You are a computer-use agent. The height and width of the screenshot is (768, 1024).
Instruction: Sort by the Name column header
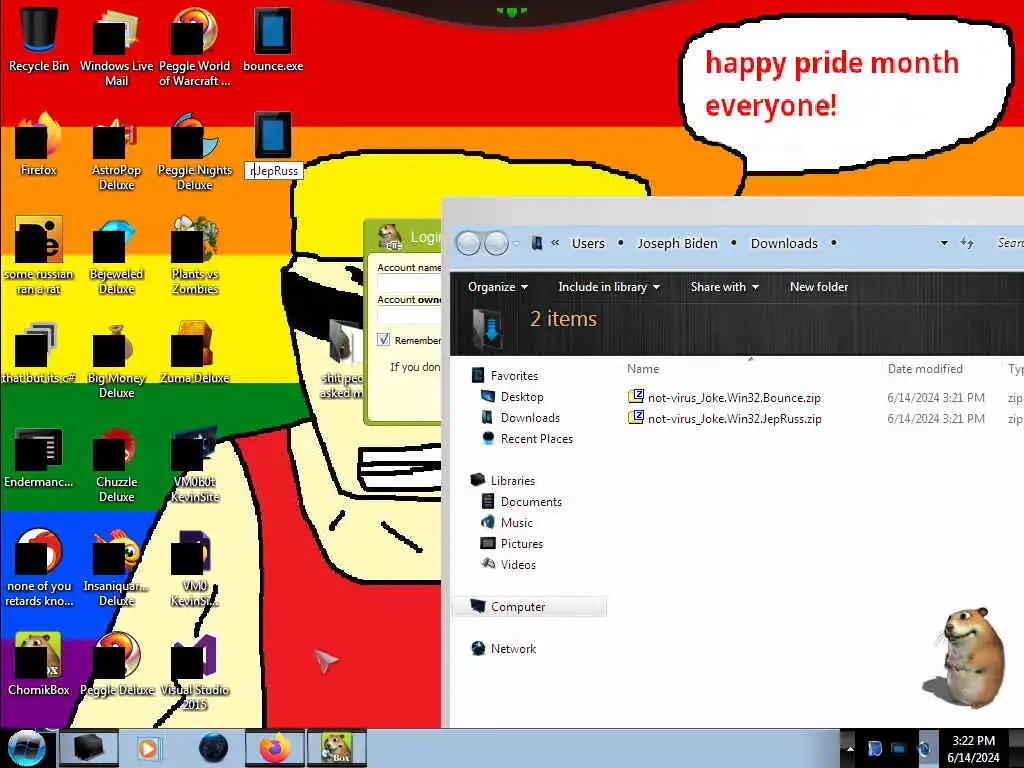(643, 369)
